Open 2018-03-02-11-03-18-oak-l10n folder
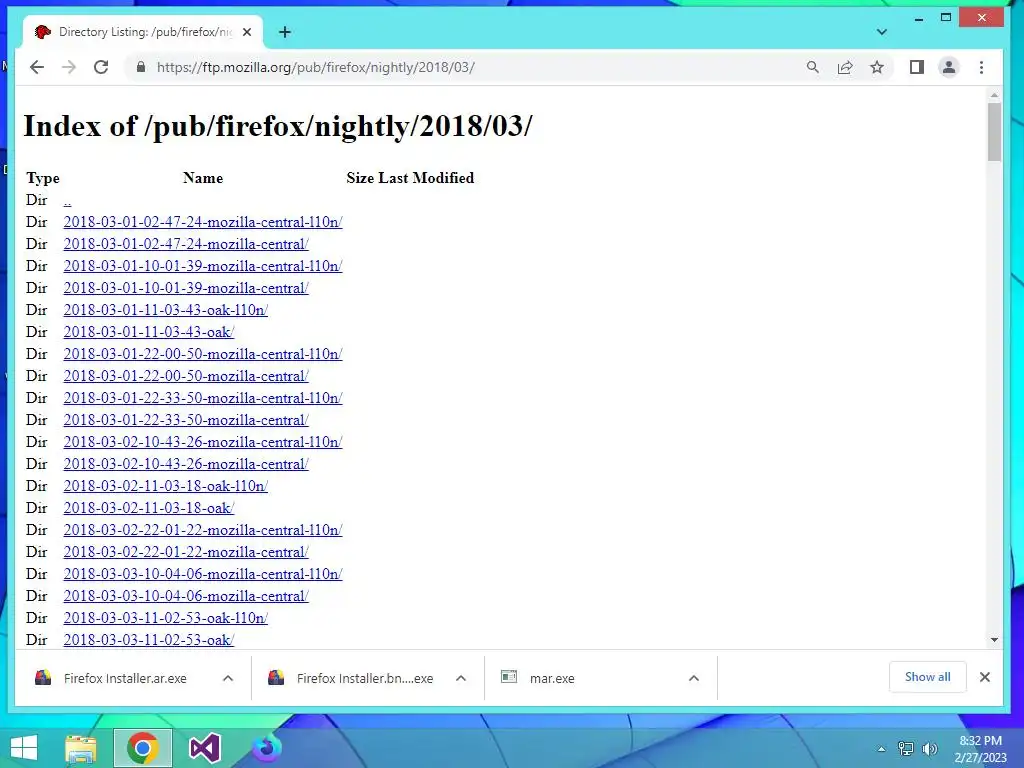This screenshot has height=768, width=1024. [x=166, y=486]
